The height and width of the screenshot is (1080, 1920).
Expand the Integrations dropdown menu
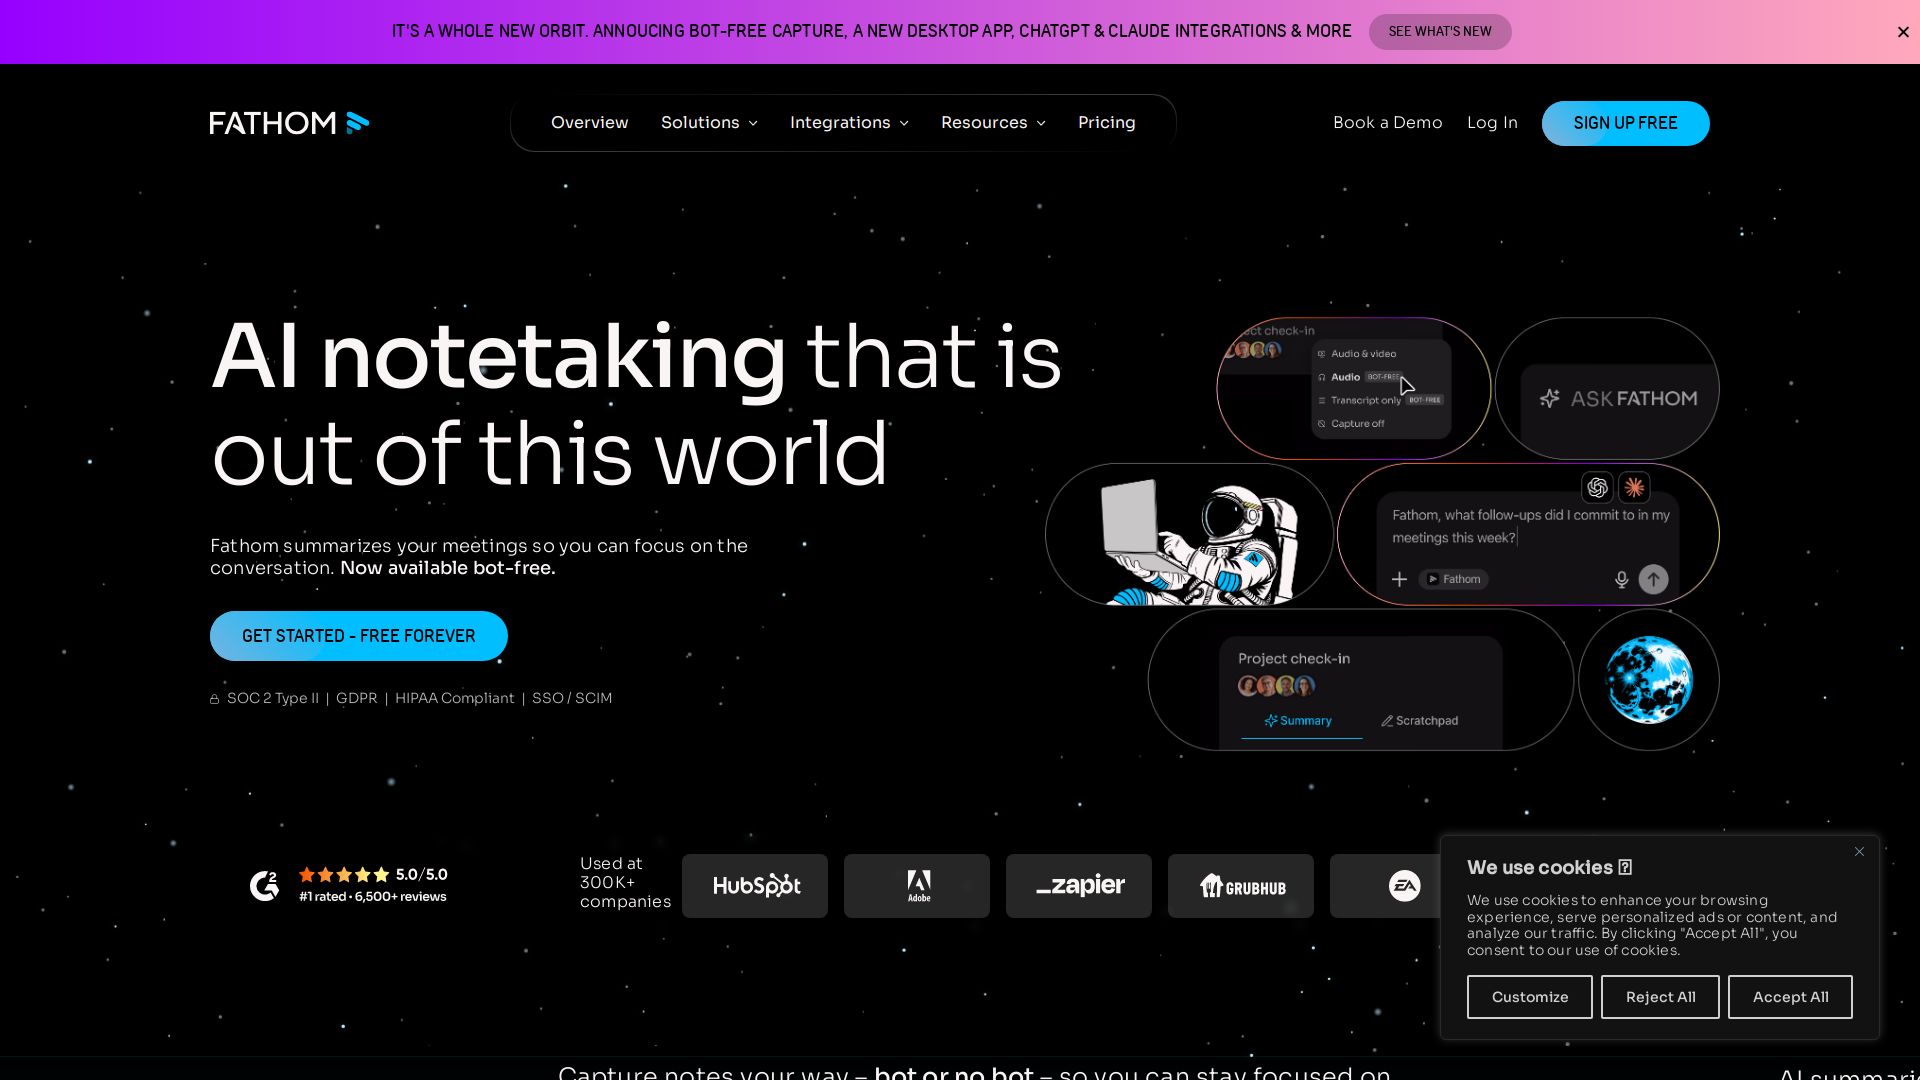point(849,123)
